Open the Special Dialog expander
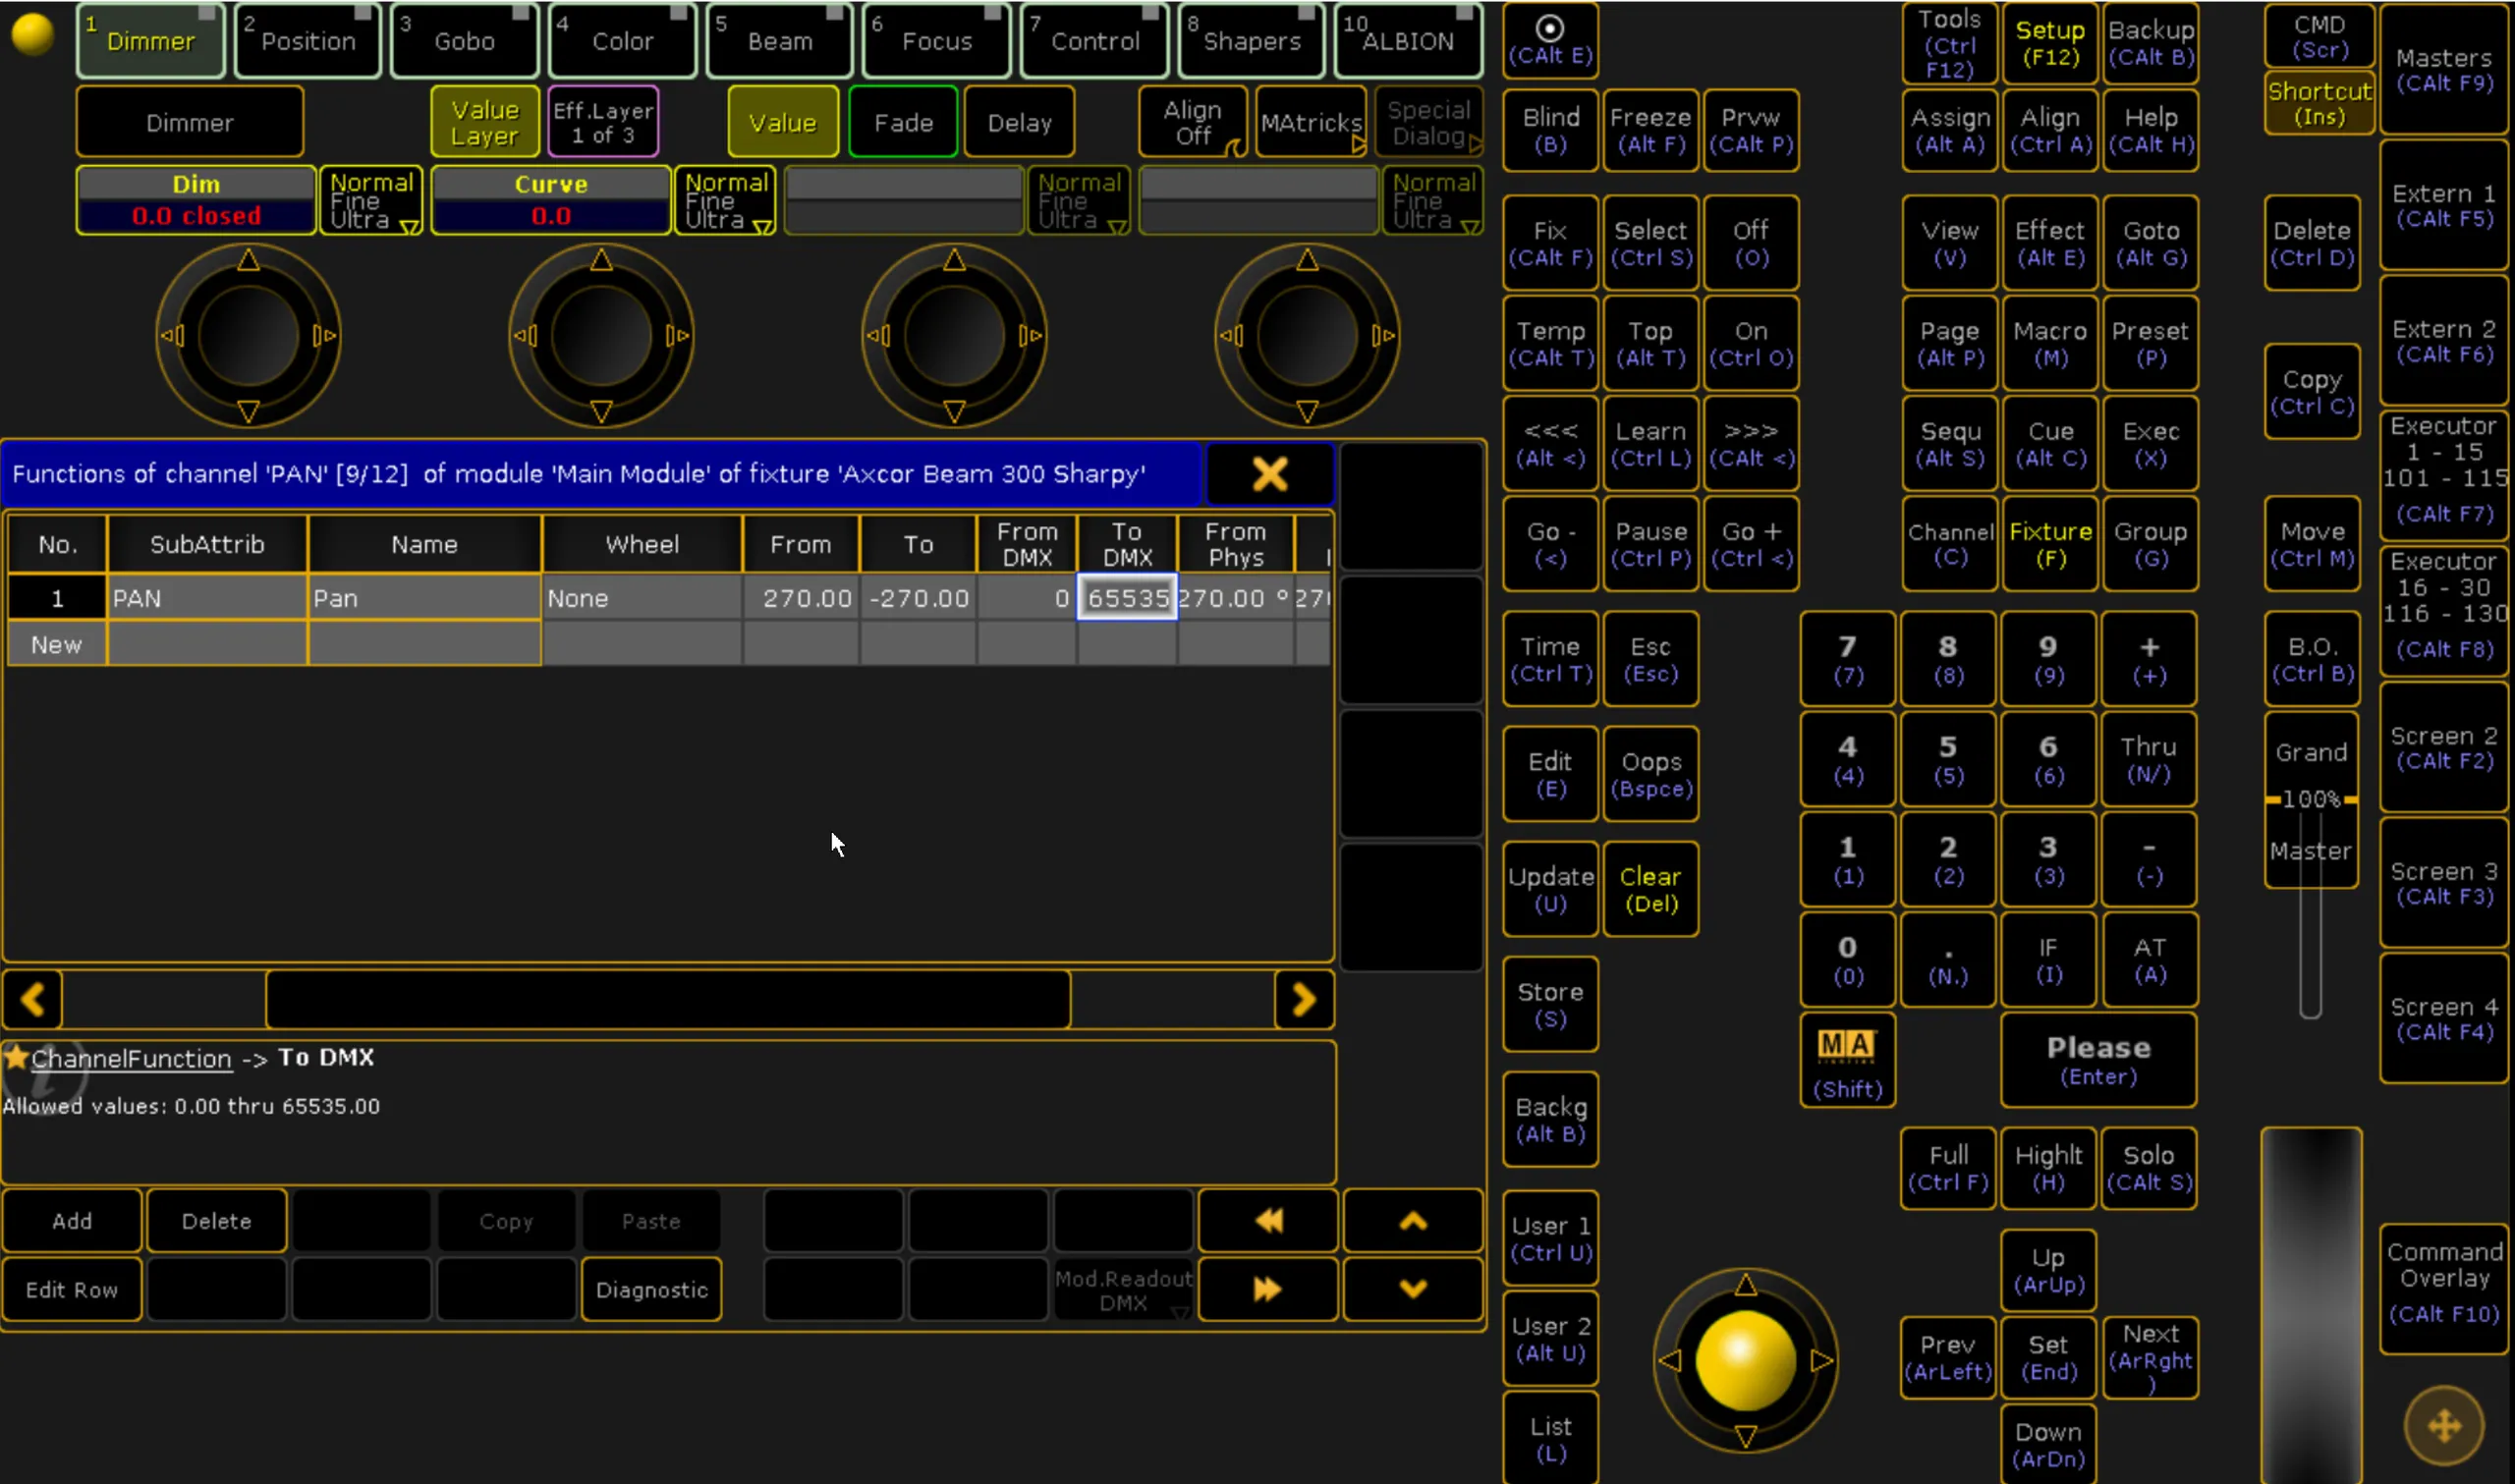 coord(1429,122)
